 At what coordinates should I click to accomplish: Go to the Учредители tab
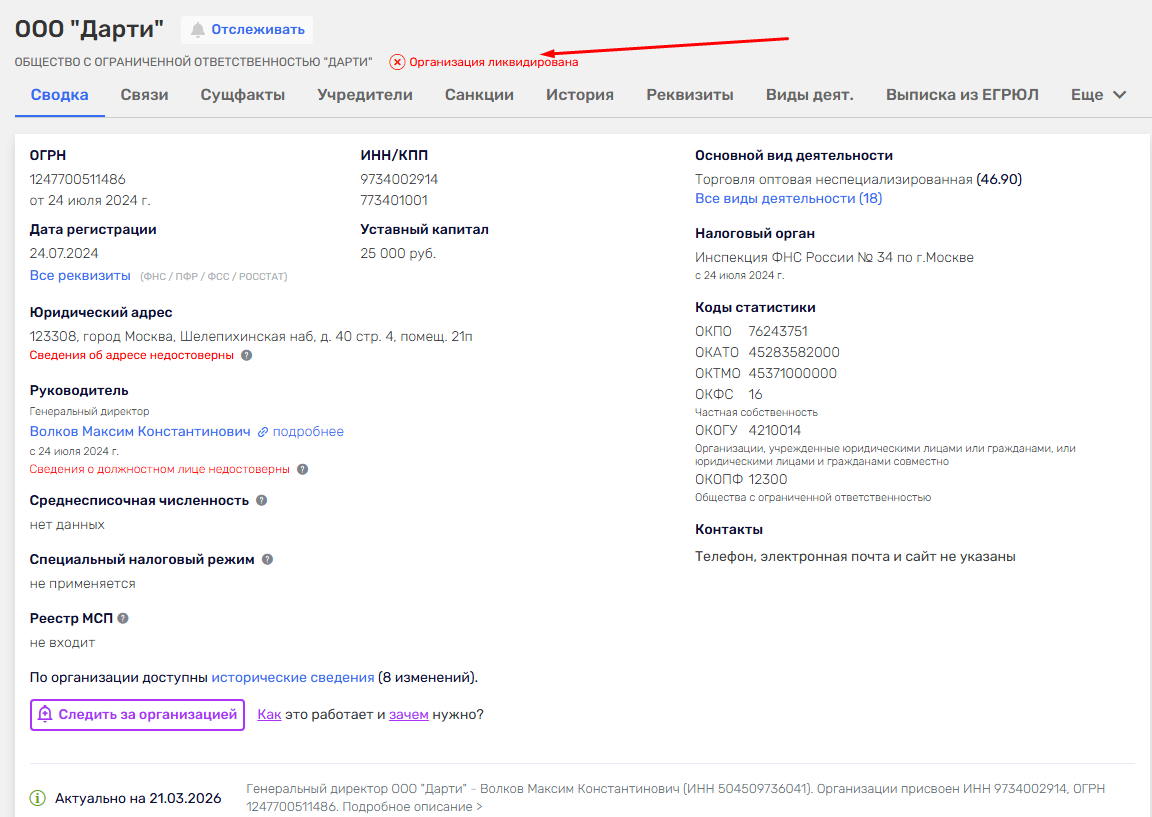click(365, 95)
